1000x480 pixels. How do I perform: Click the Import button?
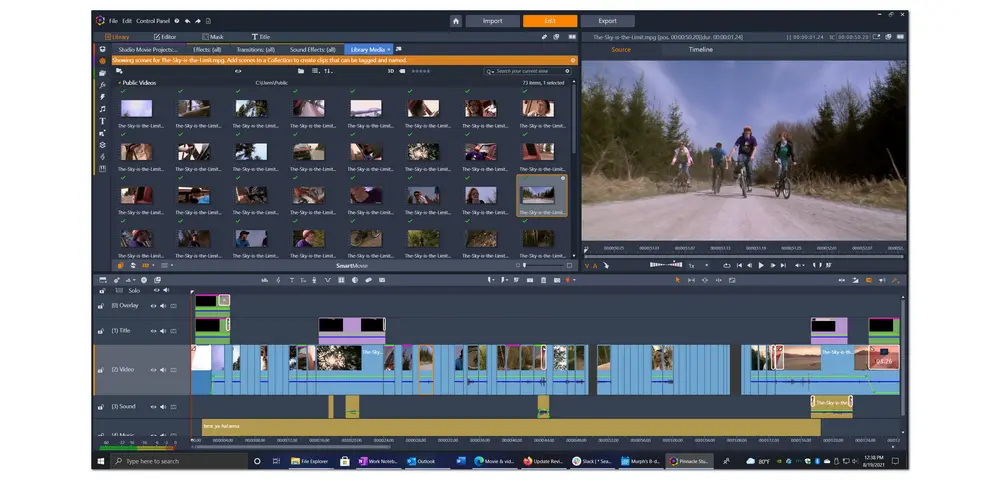(x=492, y=20)
